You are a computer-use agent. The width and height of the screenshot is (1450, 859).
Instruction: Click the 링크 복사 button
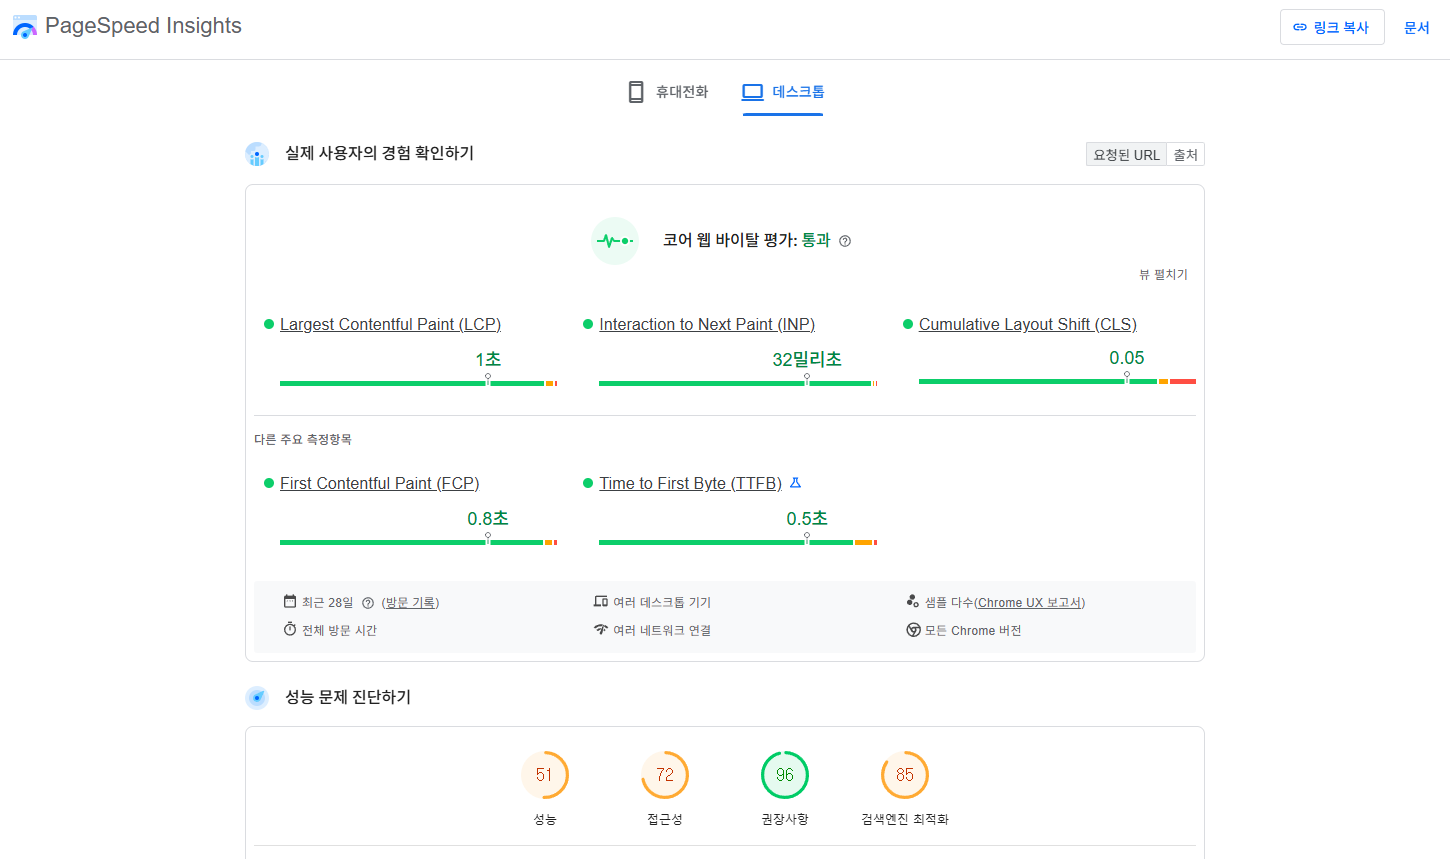tap(1331, 27)
